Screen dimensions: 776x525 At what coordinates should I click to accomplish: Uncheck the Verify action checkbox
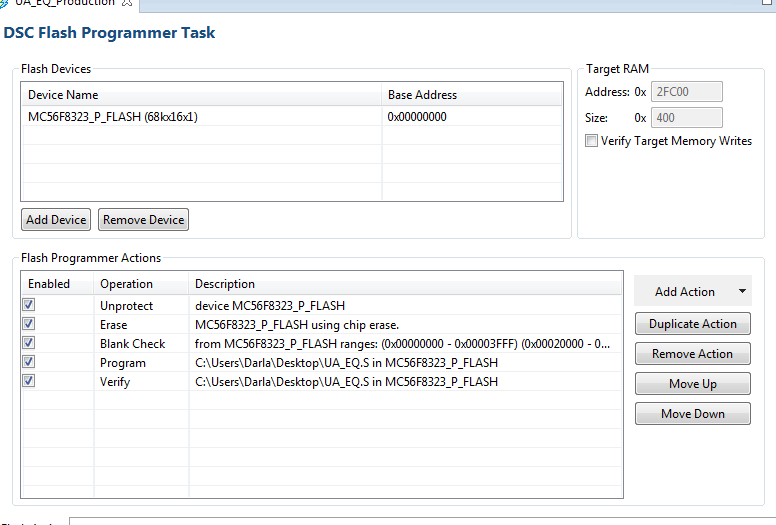tap(29, 381)
